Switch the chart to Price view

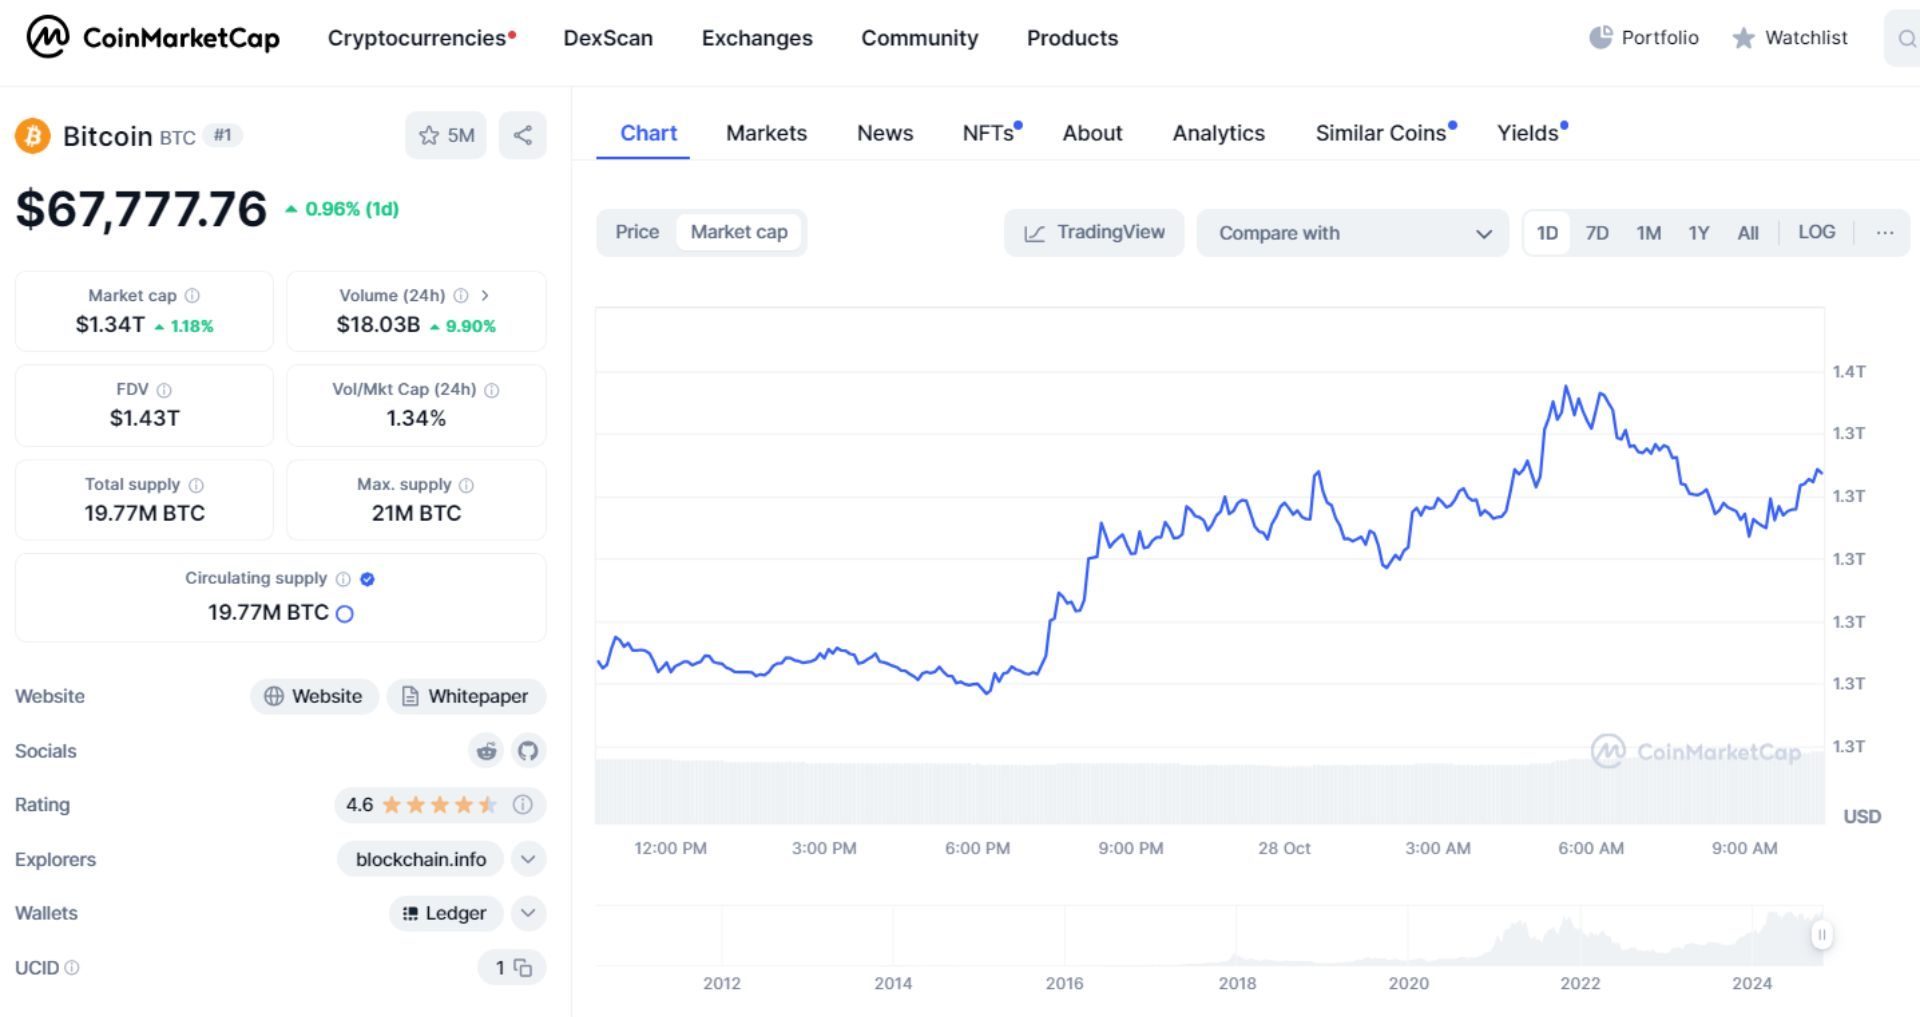pyautogui.click(x=637, y=232)
